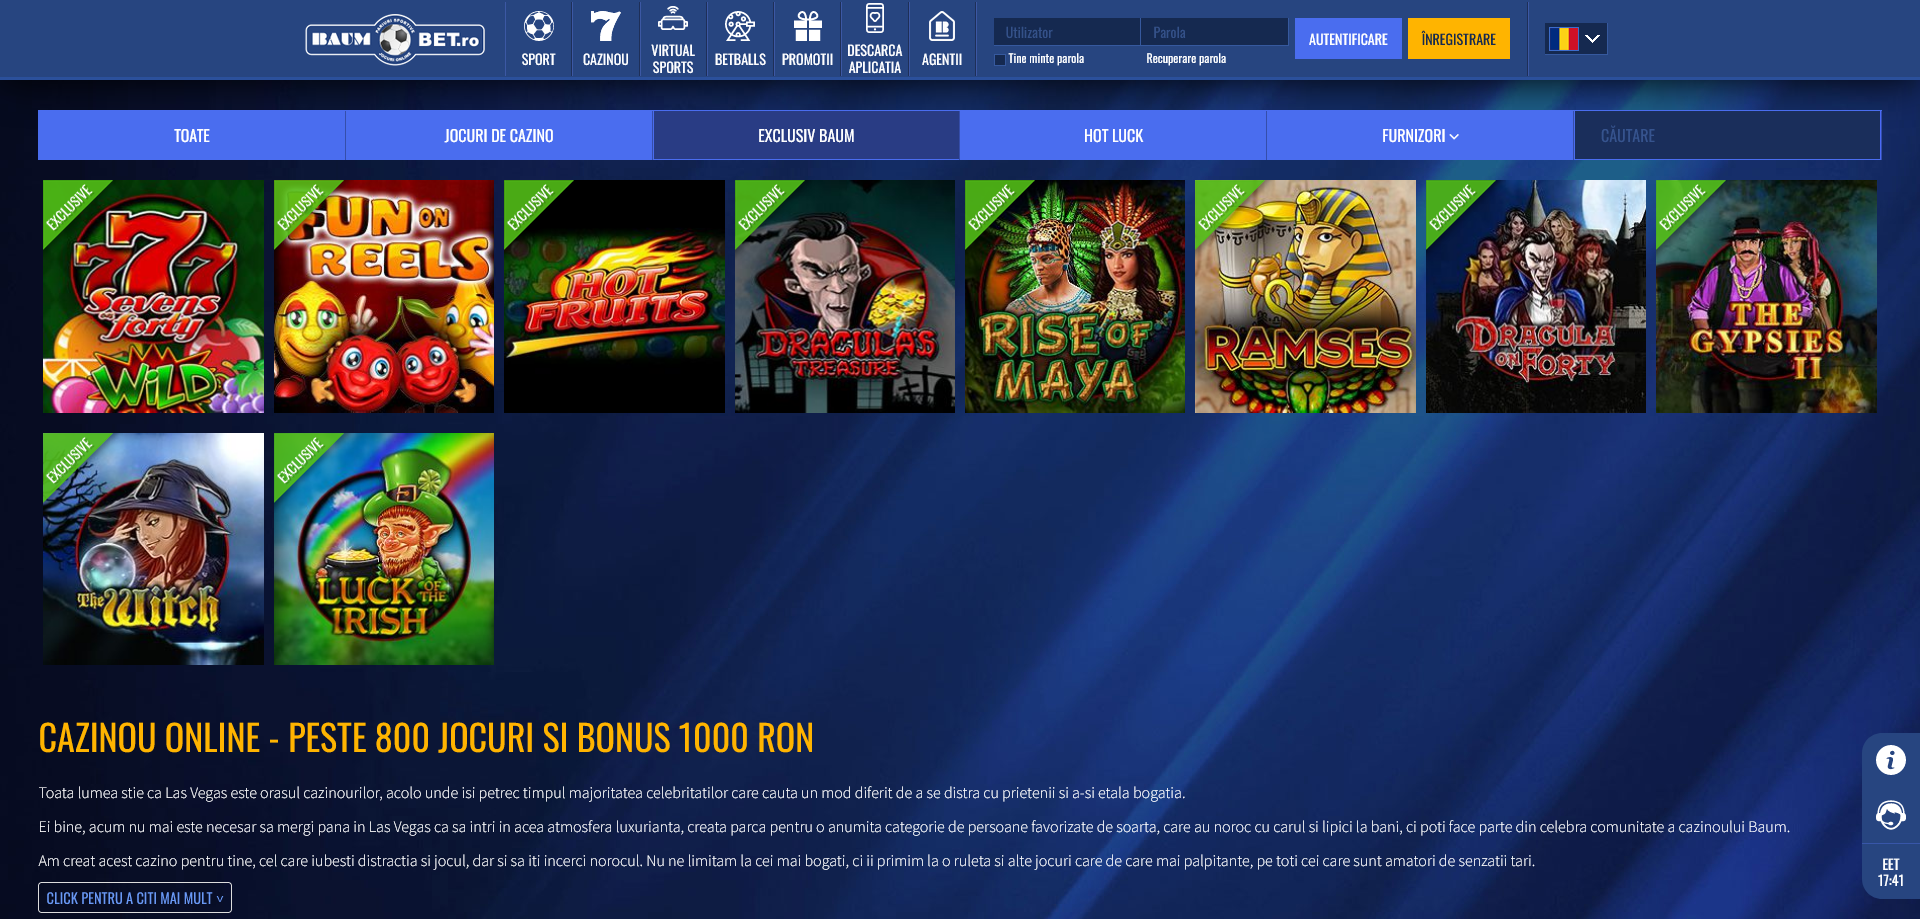
Task: Open live support headset icon
Action: tap(1890, 815)
